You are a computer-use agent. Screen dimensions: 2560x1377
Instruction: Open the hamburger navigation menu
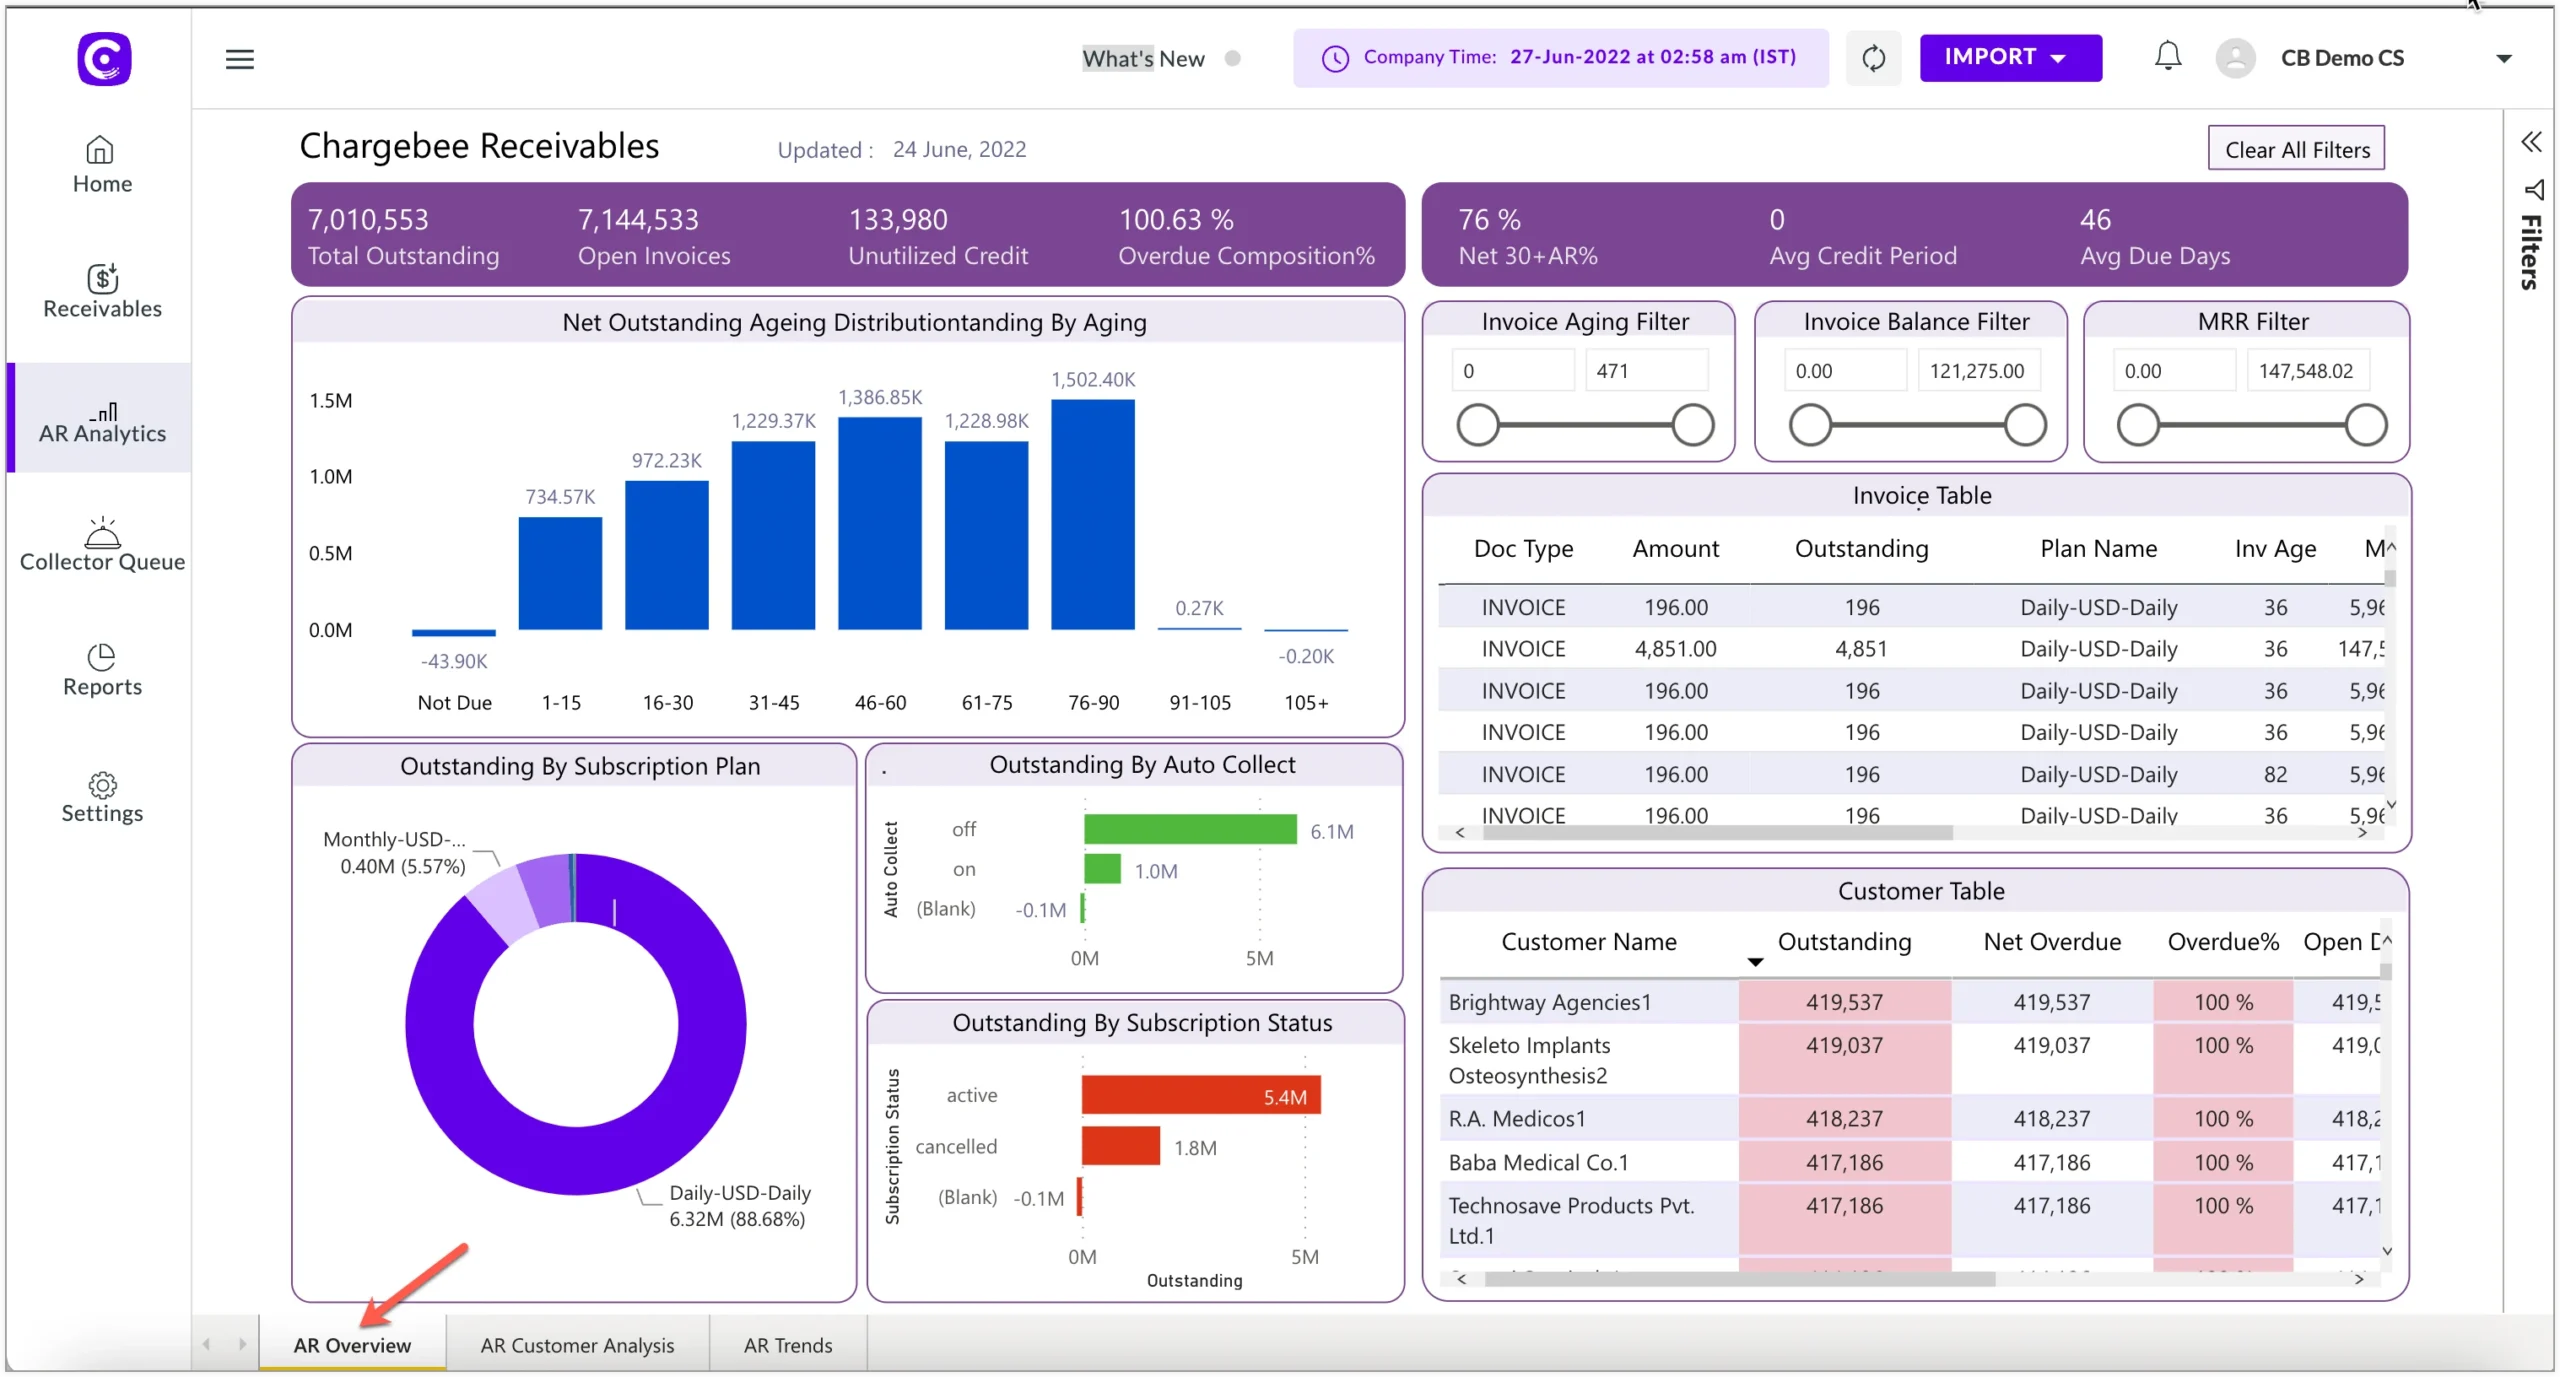239,59
